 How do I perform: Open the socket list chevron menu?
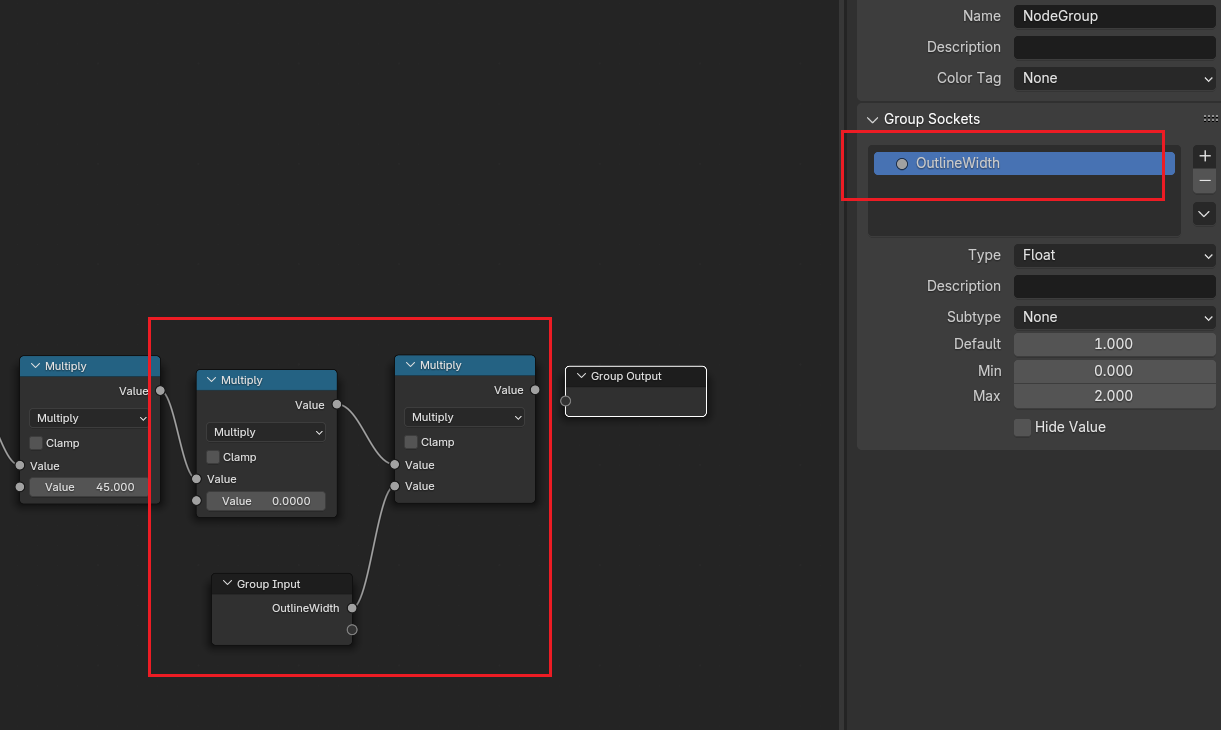[x=1204, y=213]
